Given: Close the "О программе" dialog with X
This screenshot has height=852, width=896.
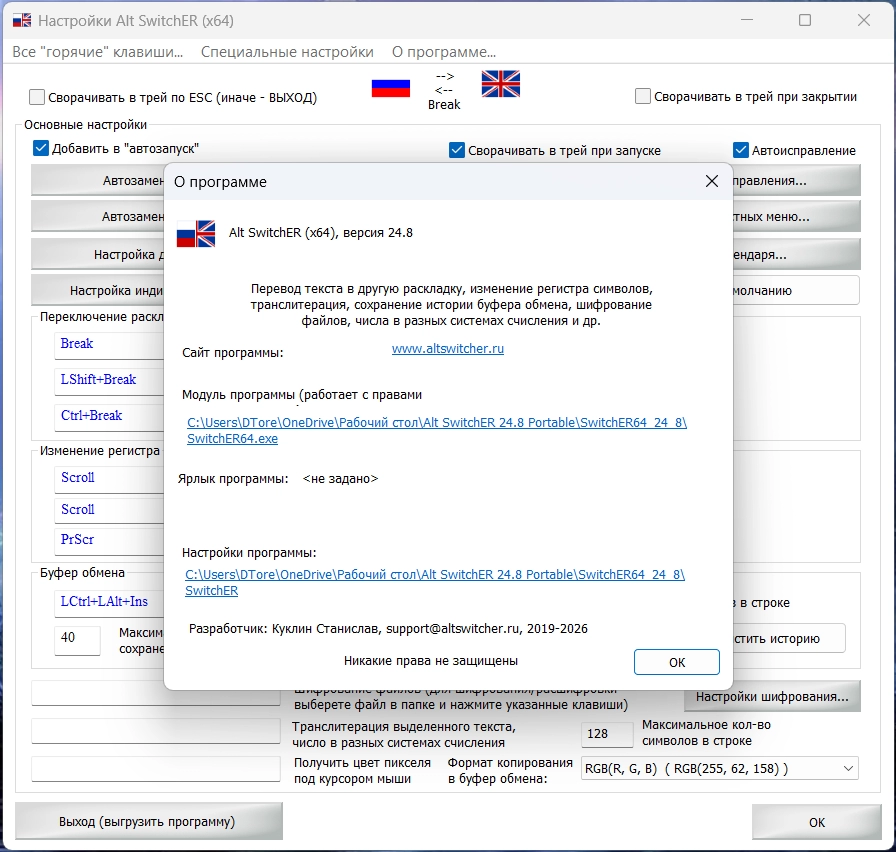Looking at the screenshot, I should pos(711,181).
